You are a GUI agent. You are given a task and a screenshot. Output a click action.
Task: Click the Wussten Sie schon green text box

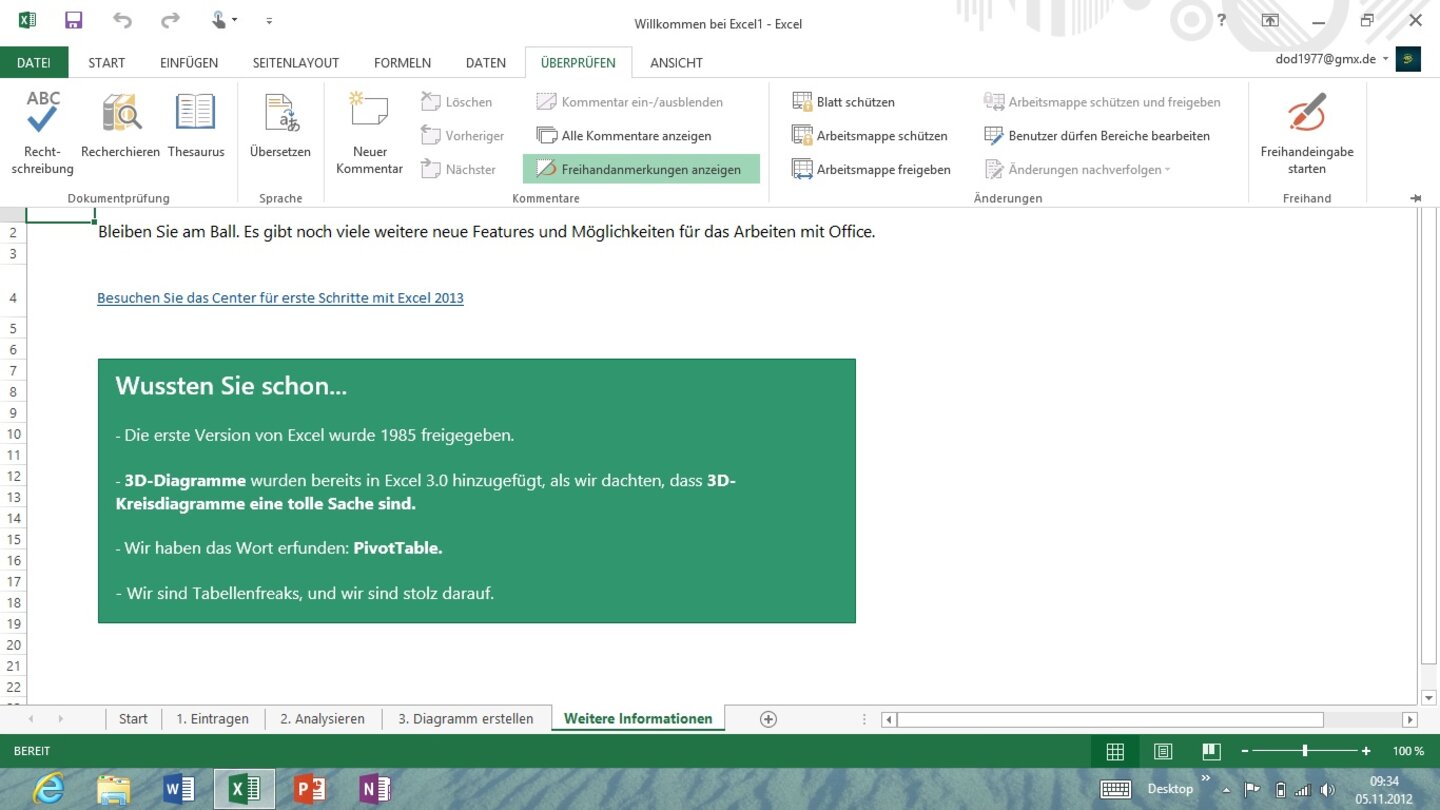[x=476, y=491]
